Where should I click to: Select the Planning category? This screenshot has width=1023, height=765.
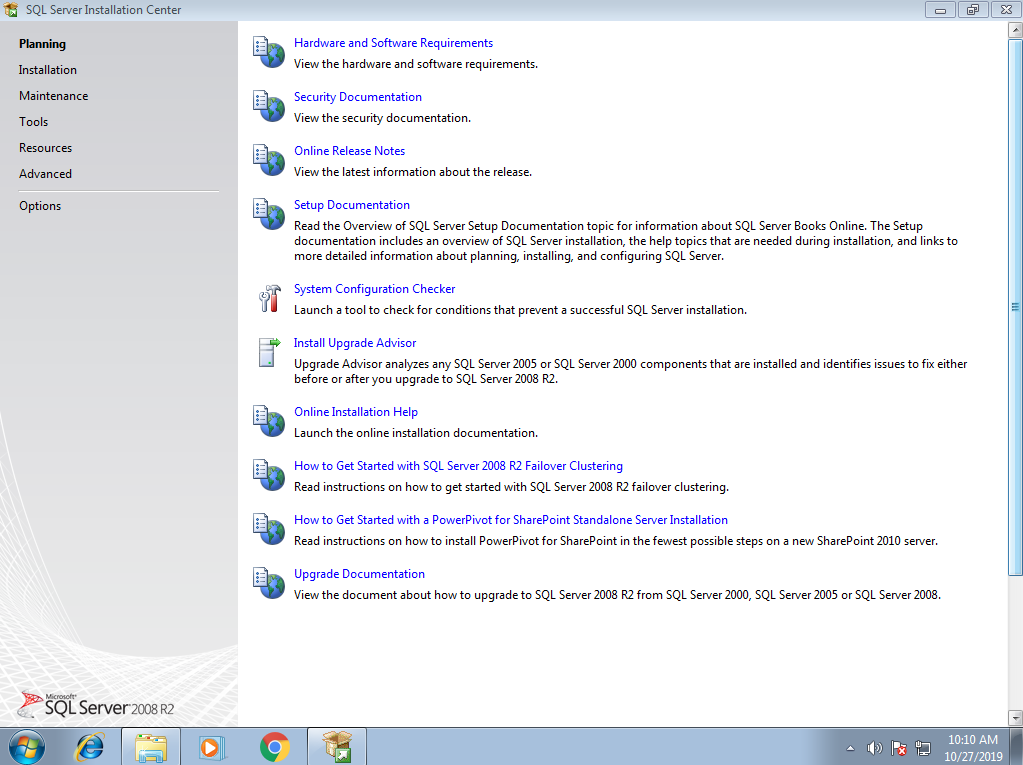[x=42, y=44]
